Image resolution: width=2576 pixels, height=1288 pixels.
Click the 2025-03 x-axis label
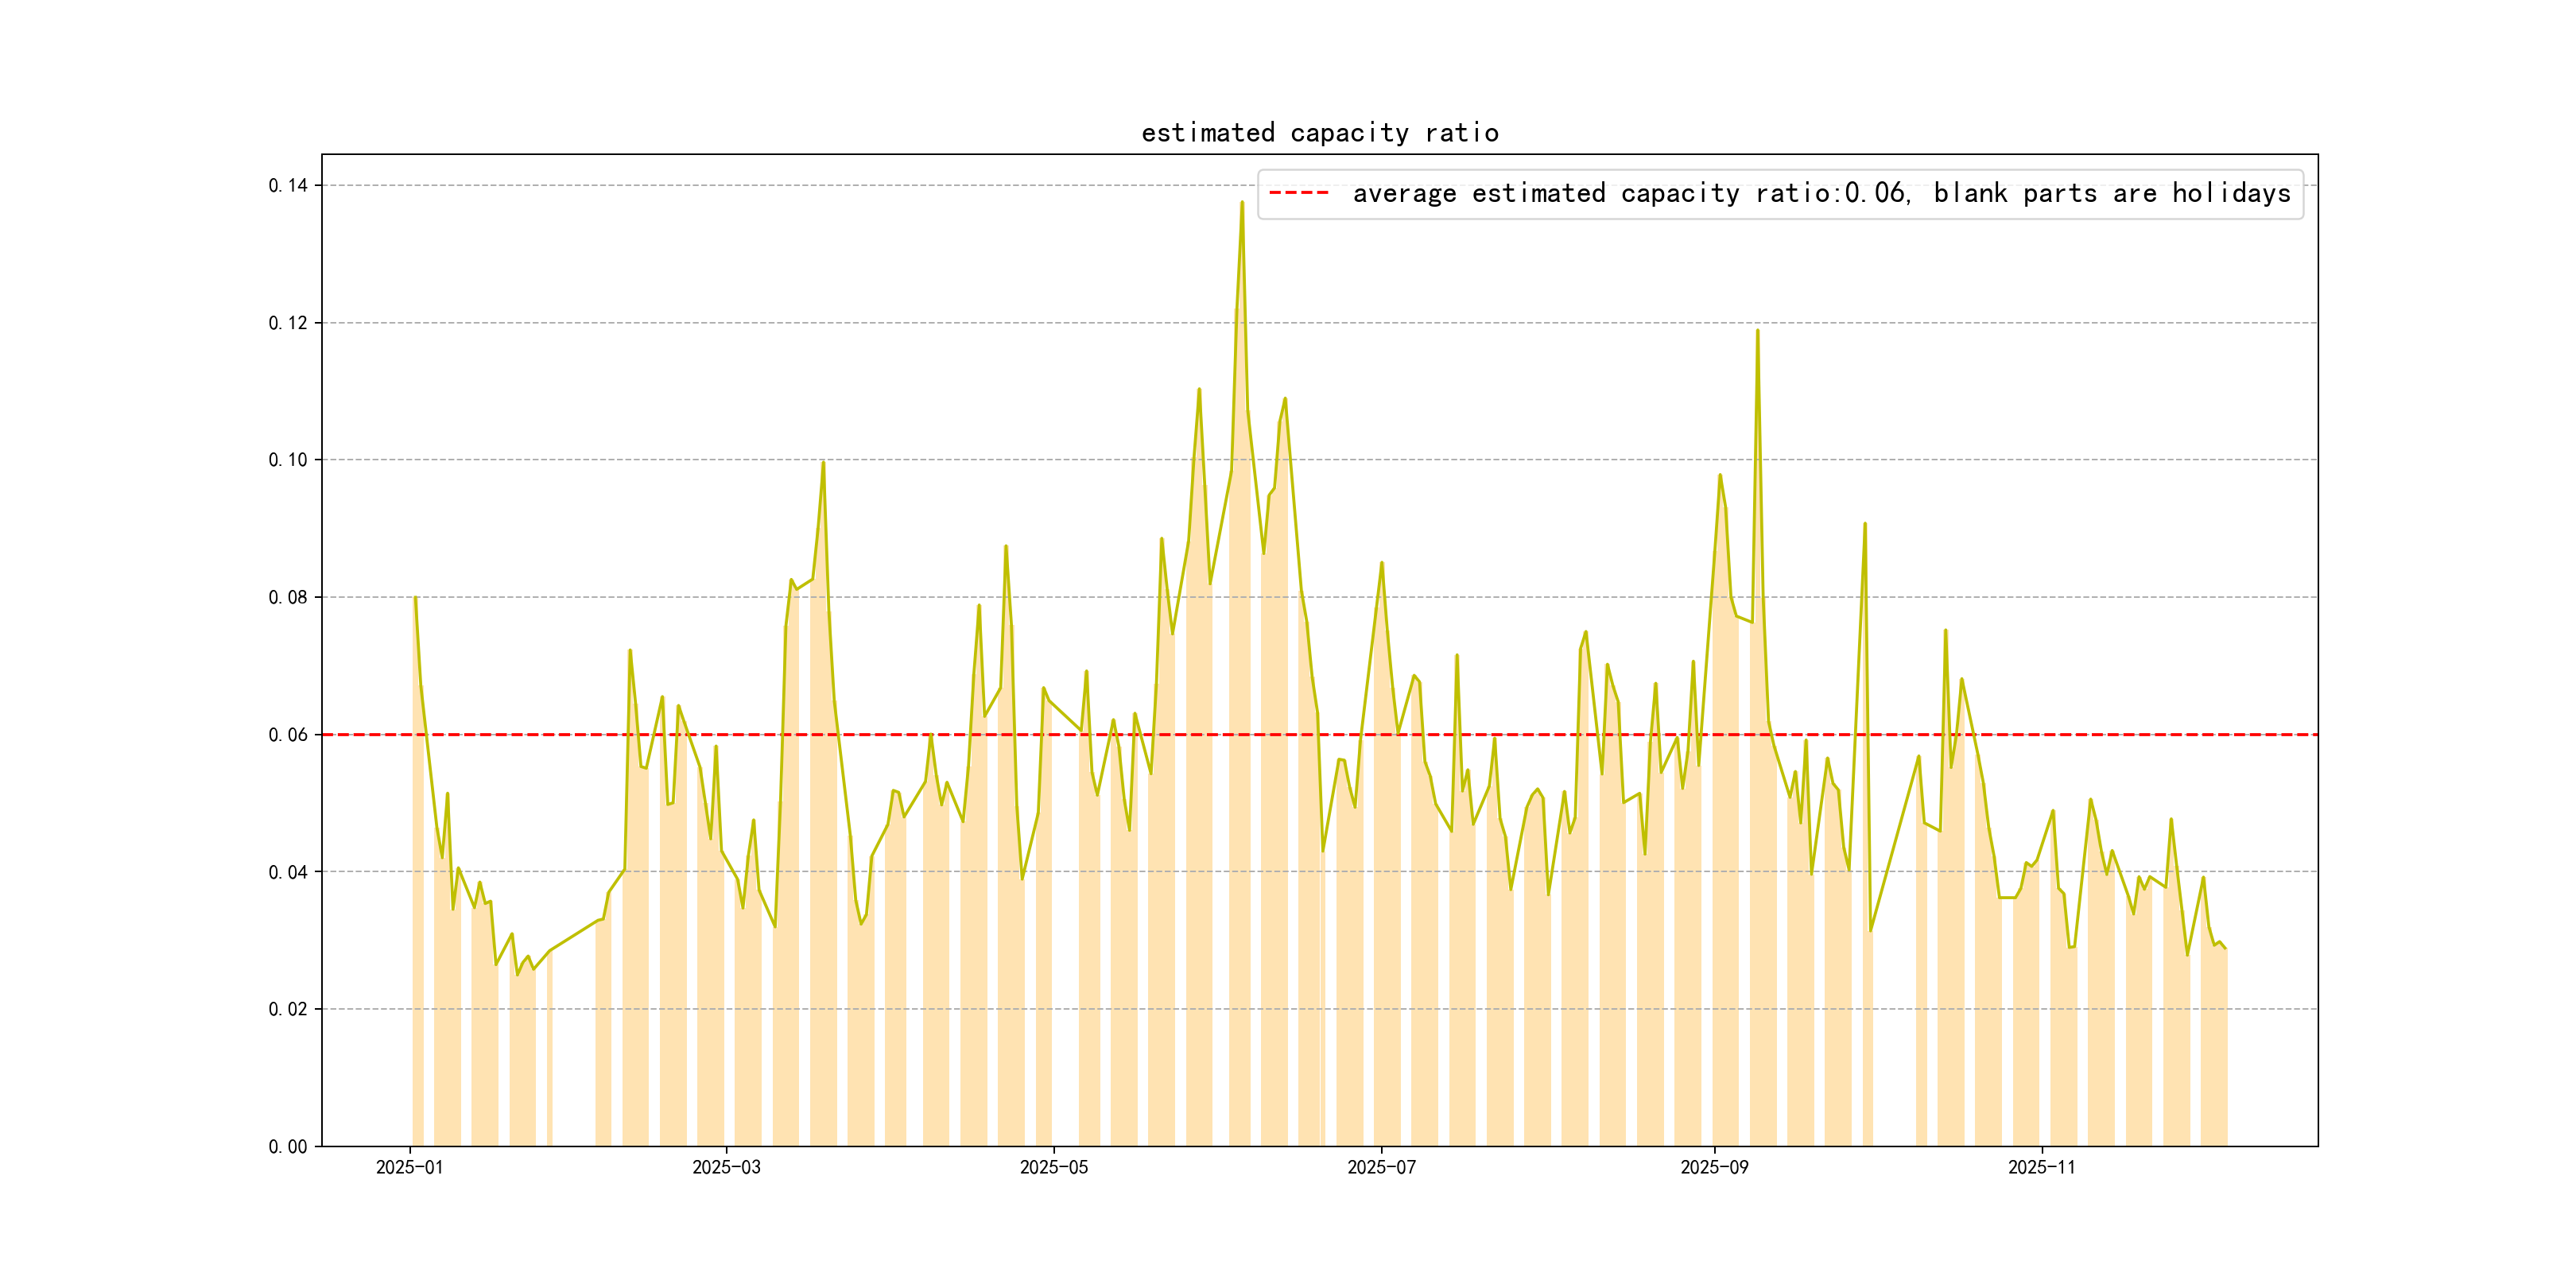[726, 1167]
